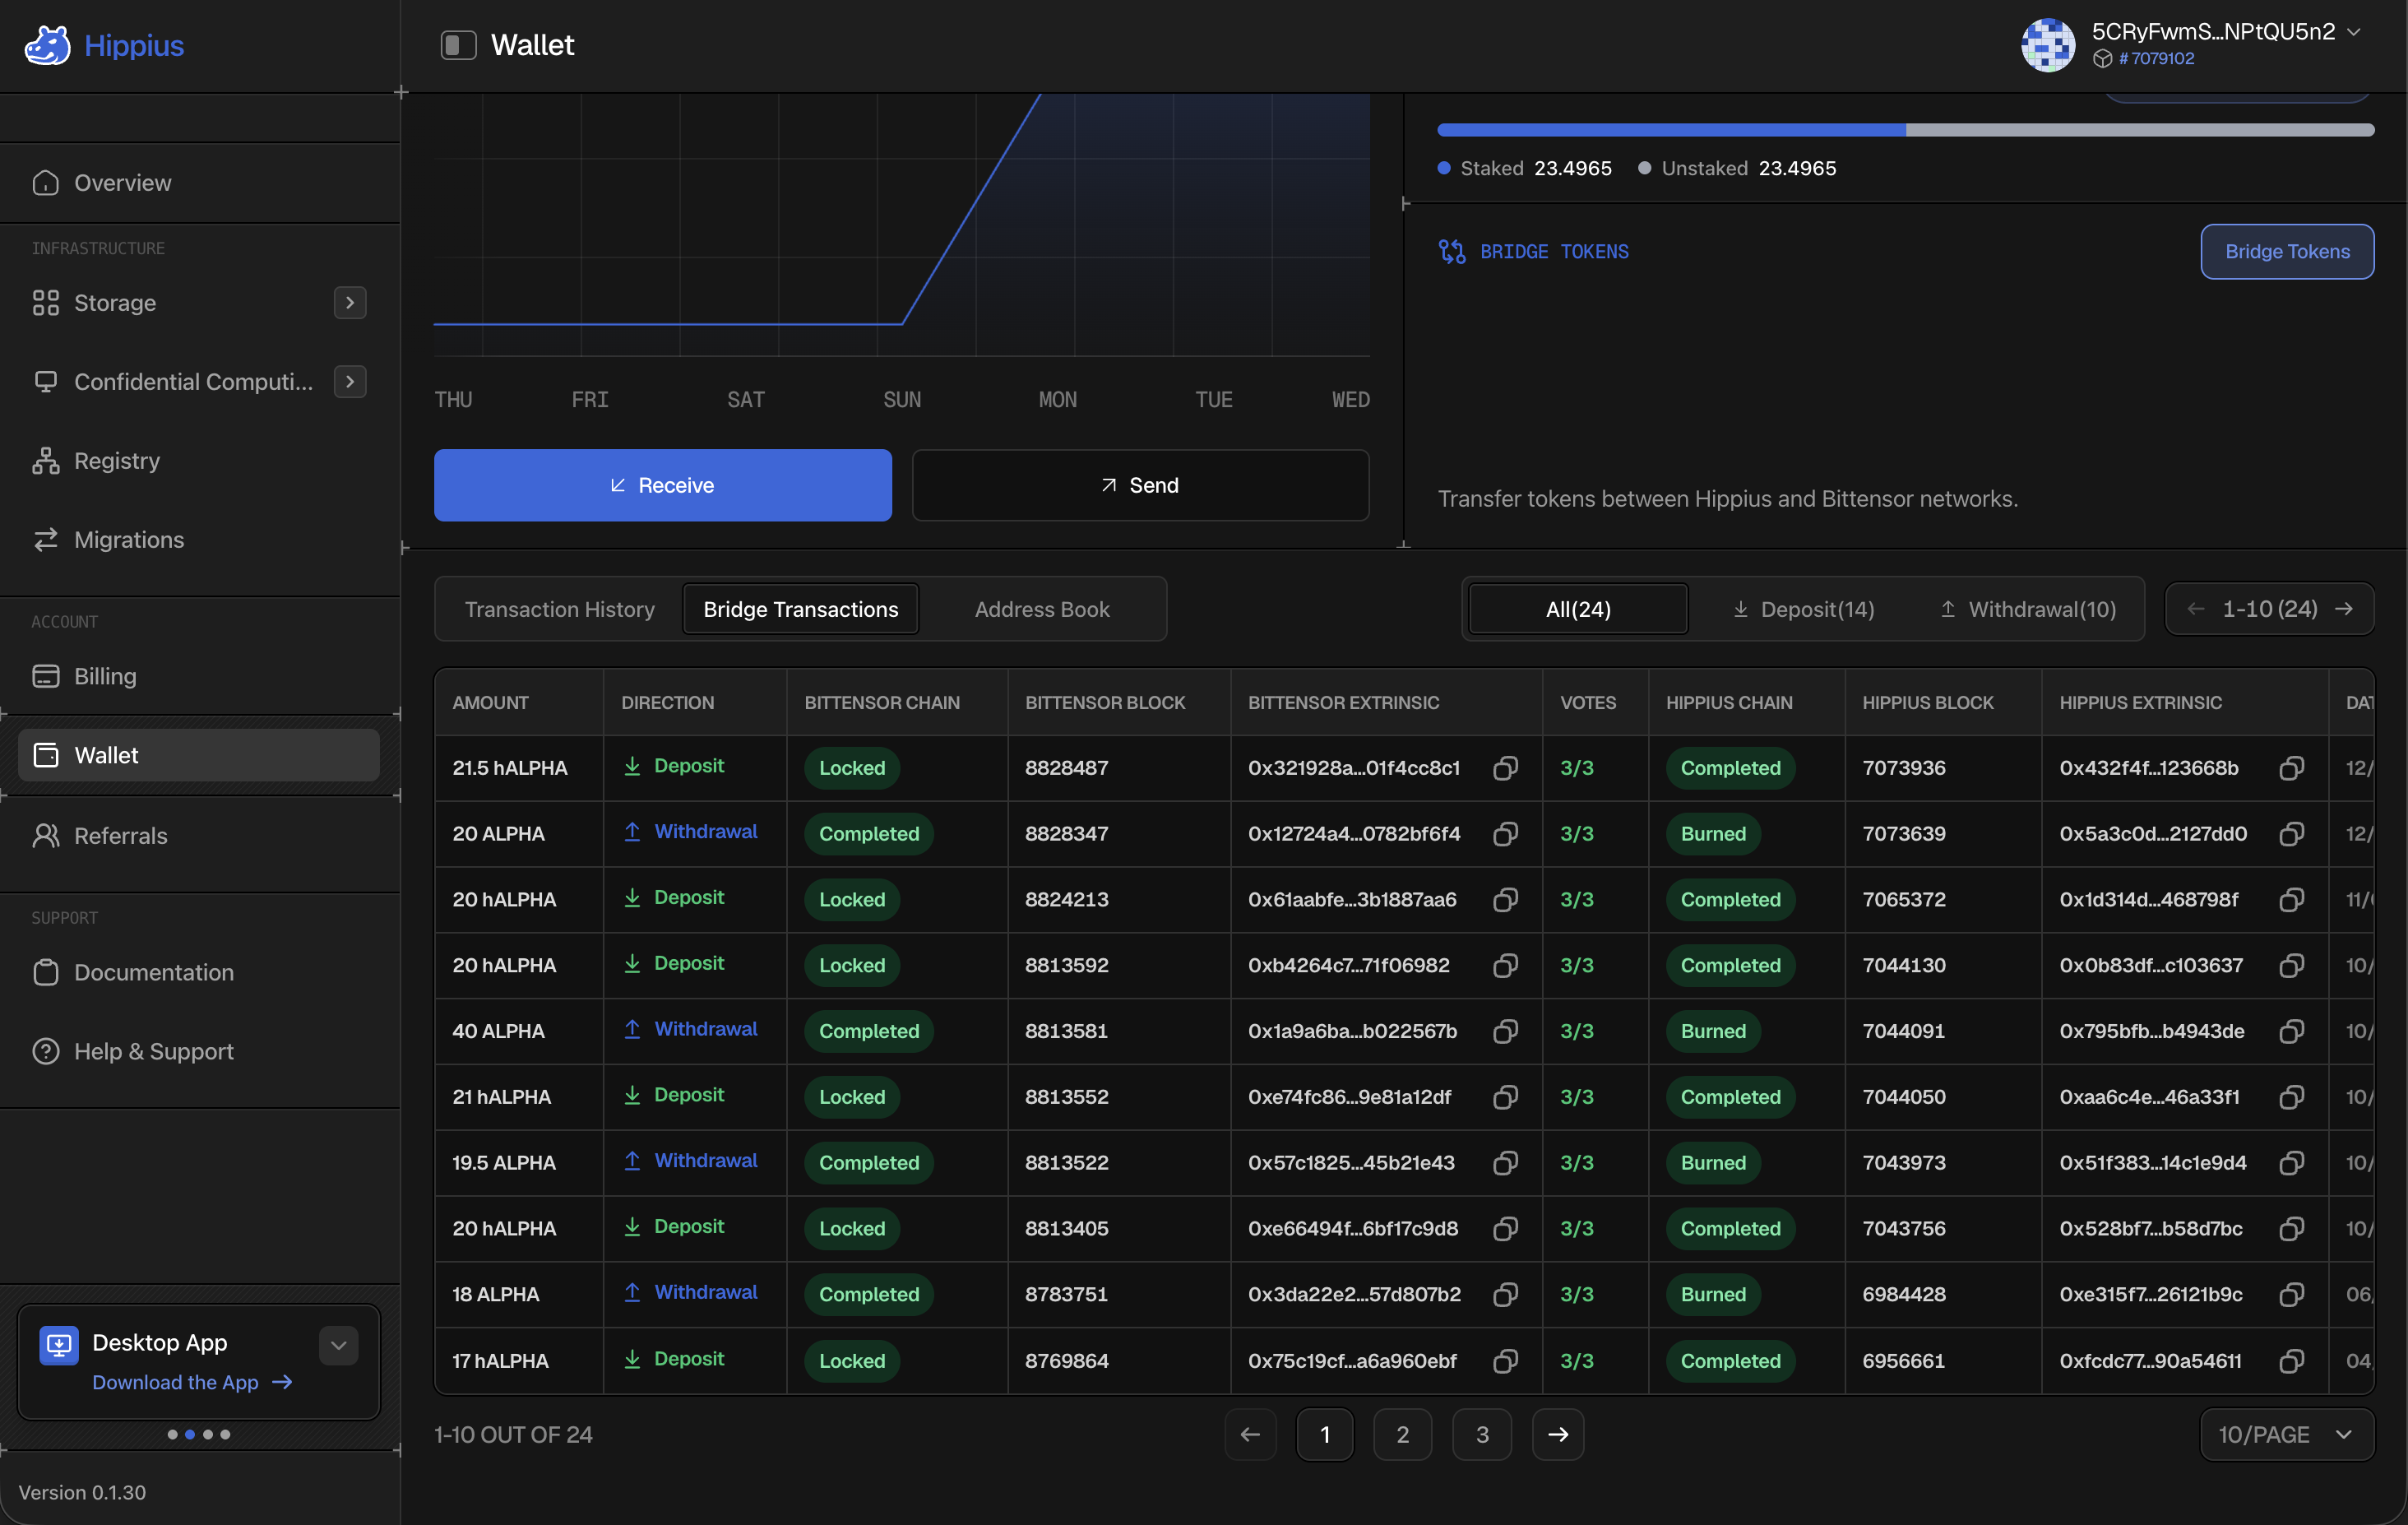Open the 10/PAGE rows dropdown
This screenshot has height=1525, width=2408.
(2287, 1434)
